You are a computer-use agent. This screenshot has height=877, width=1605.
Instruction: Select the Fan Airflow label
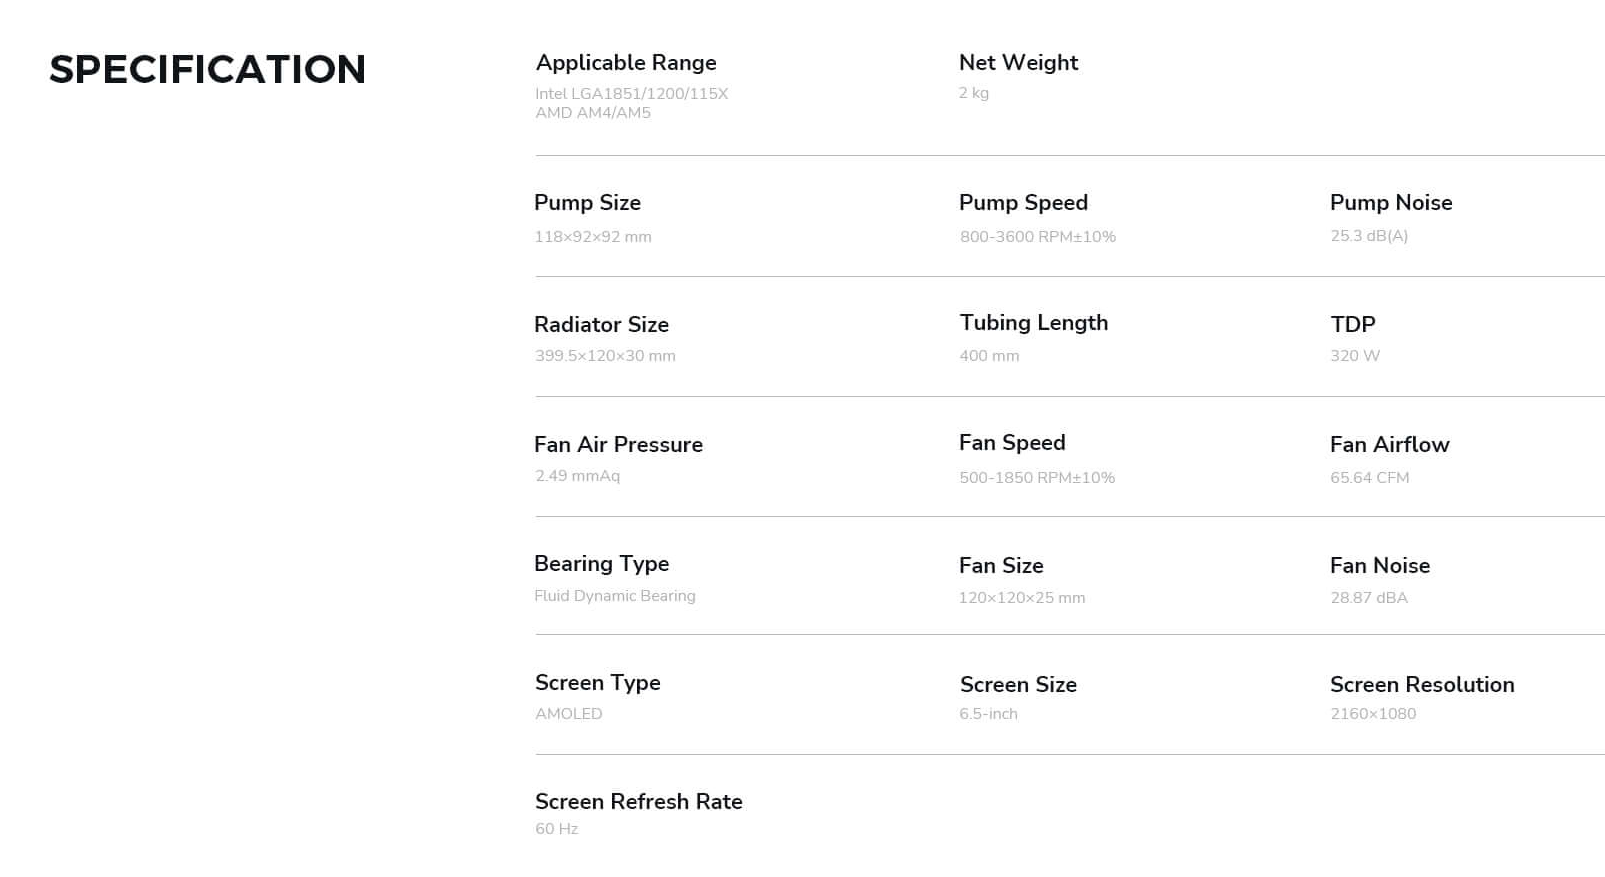tap(1390, 444)
